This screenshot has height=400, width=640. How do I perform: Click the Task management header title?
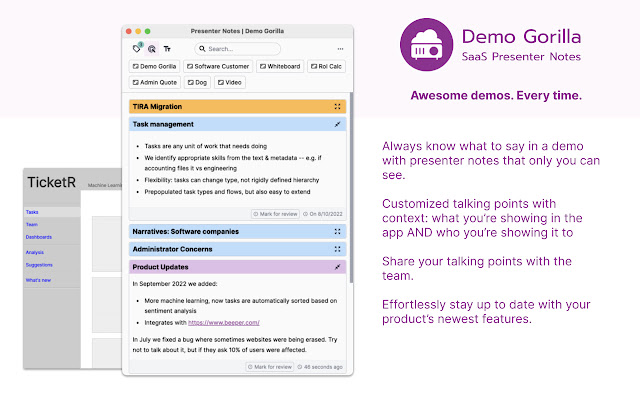tap(163, 124)
